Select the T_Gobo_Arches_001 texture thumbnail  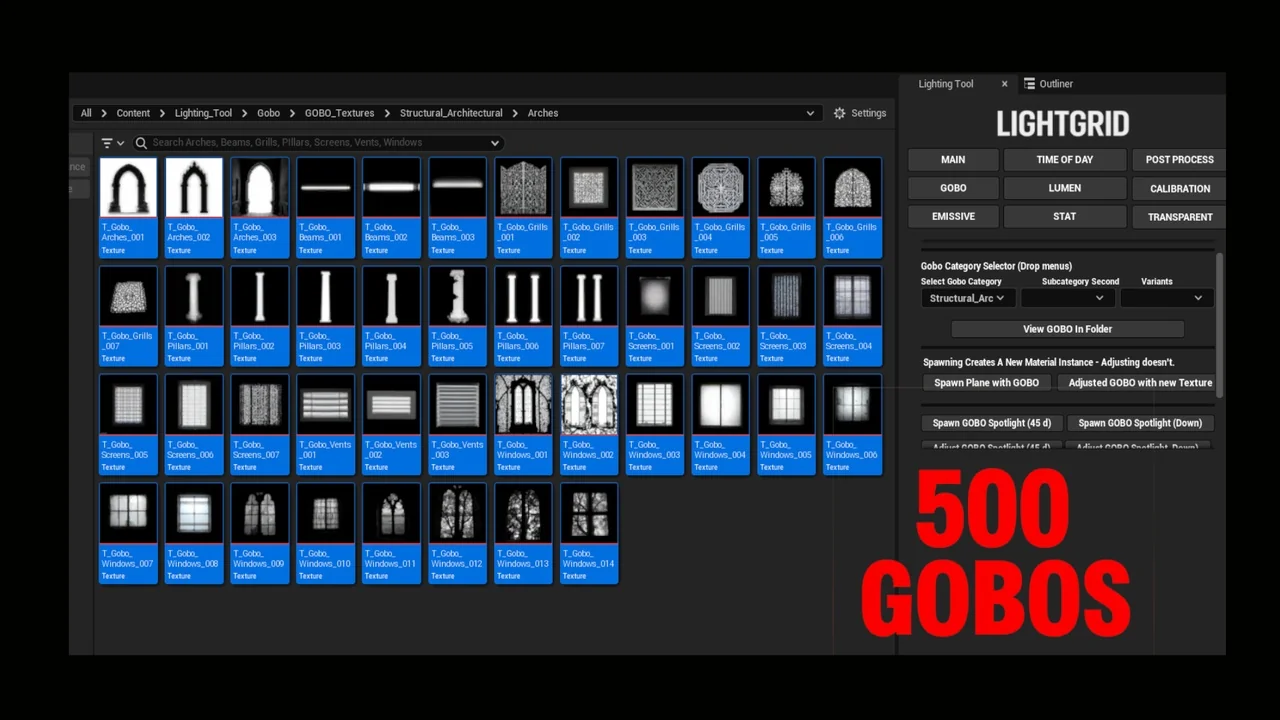[x=127, y=186]
